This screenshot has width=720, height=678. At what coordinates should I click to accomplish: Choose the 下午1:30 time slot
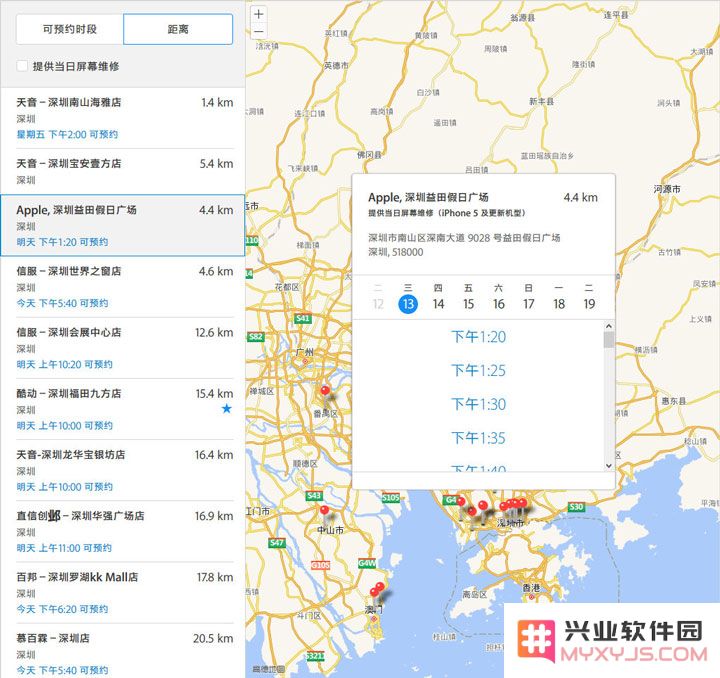(478, 404)
